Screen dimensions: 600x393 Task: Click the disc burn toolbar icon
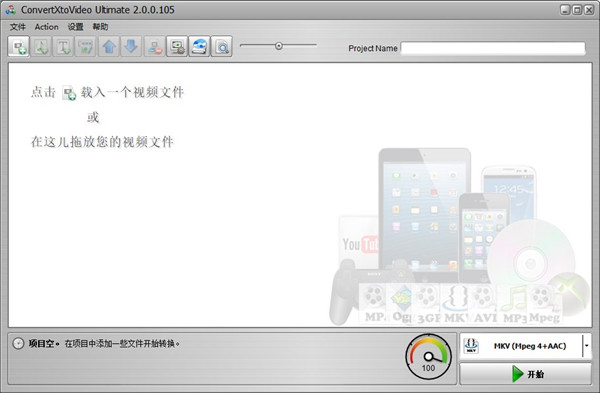click(199, 47)
